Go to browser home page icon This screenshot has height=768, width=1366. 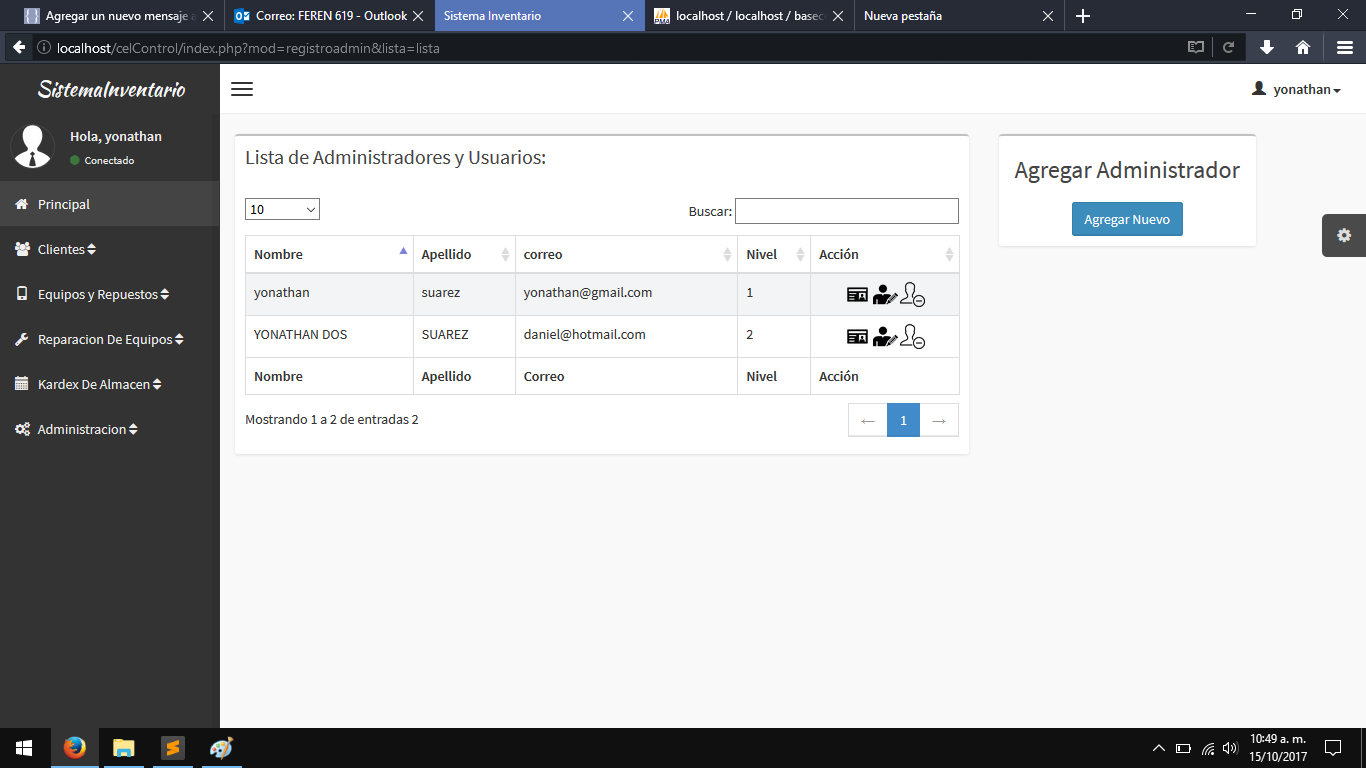pos(1303,47)
